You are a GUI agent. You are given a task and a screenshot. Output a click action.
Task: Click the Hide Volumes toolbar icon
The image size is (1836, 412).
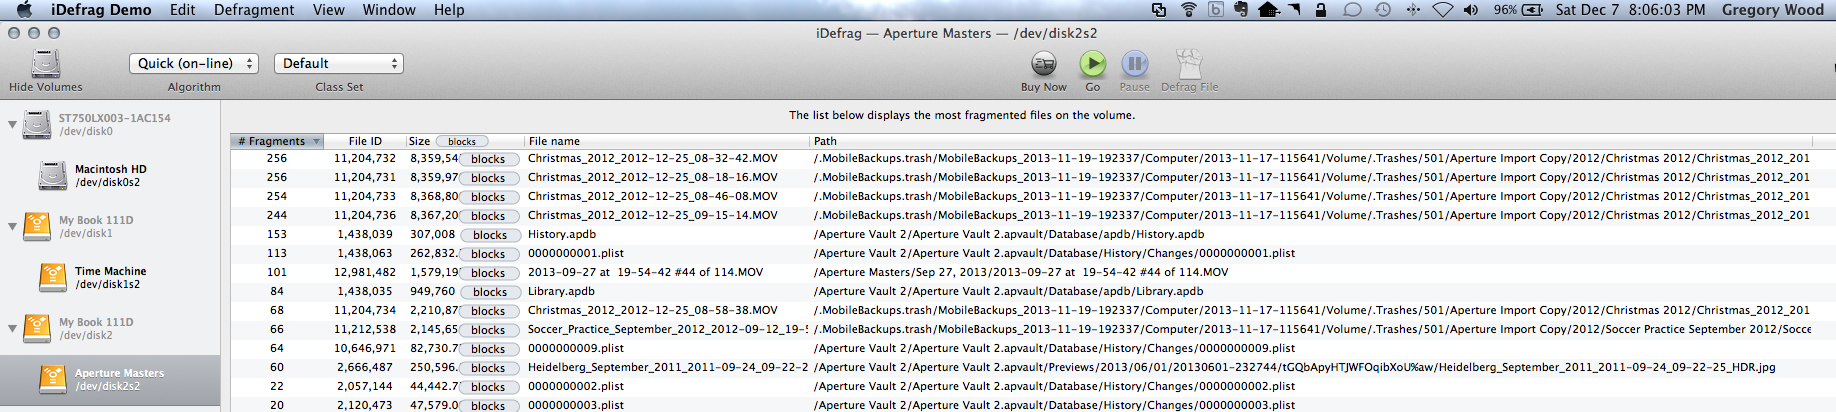click(x=45, y=64)
